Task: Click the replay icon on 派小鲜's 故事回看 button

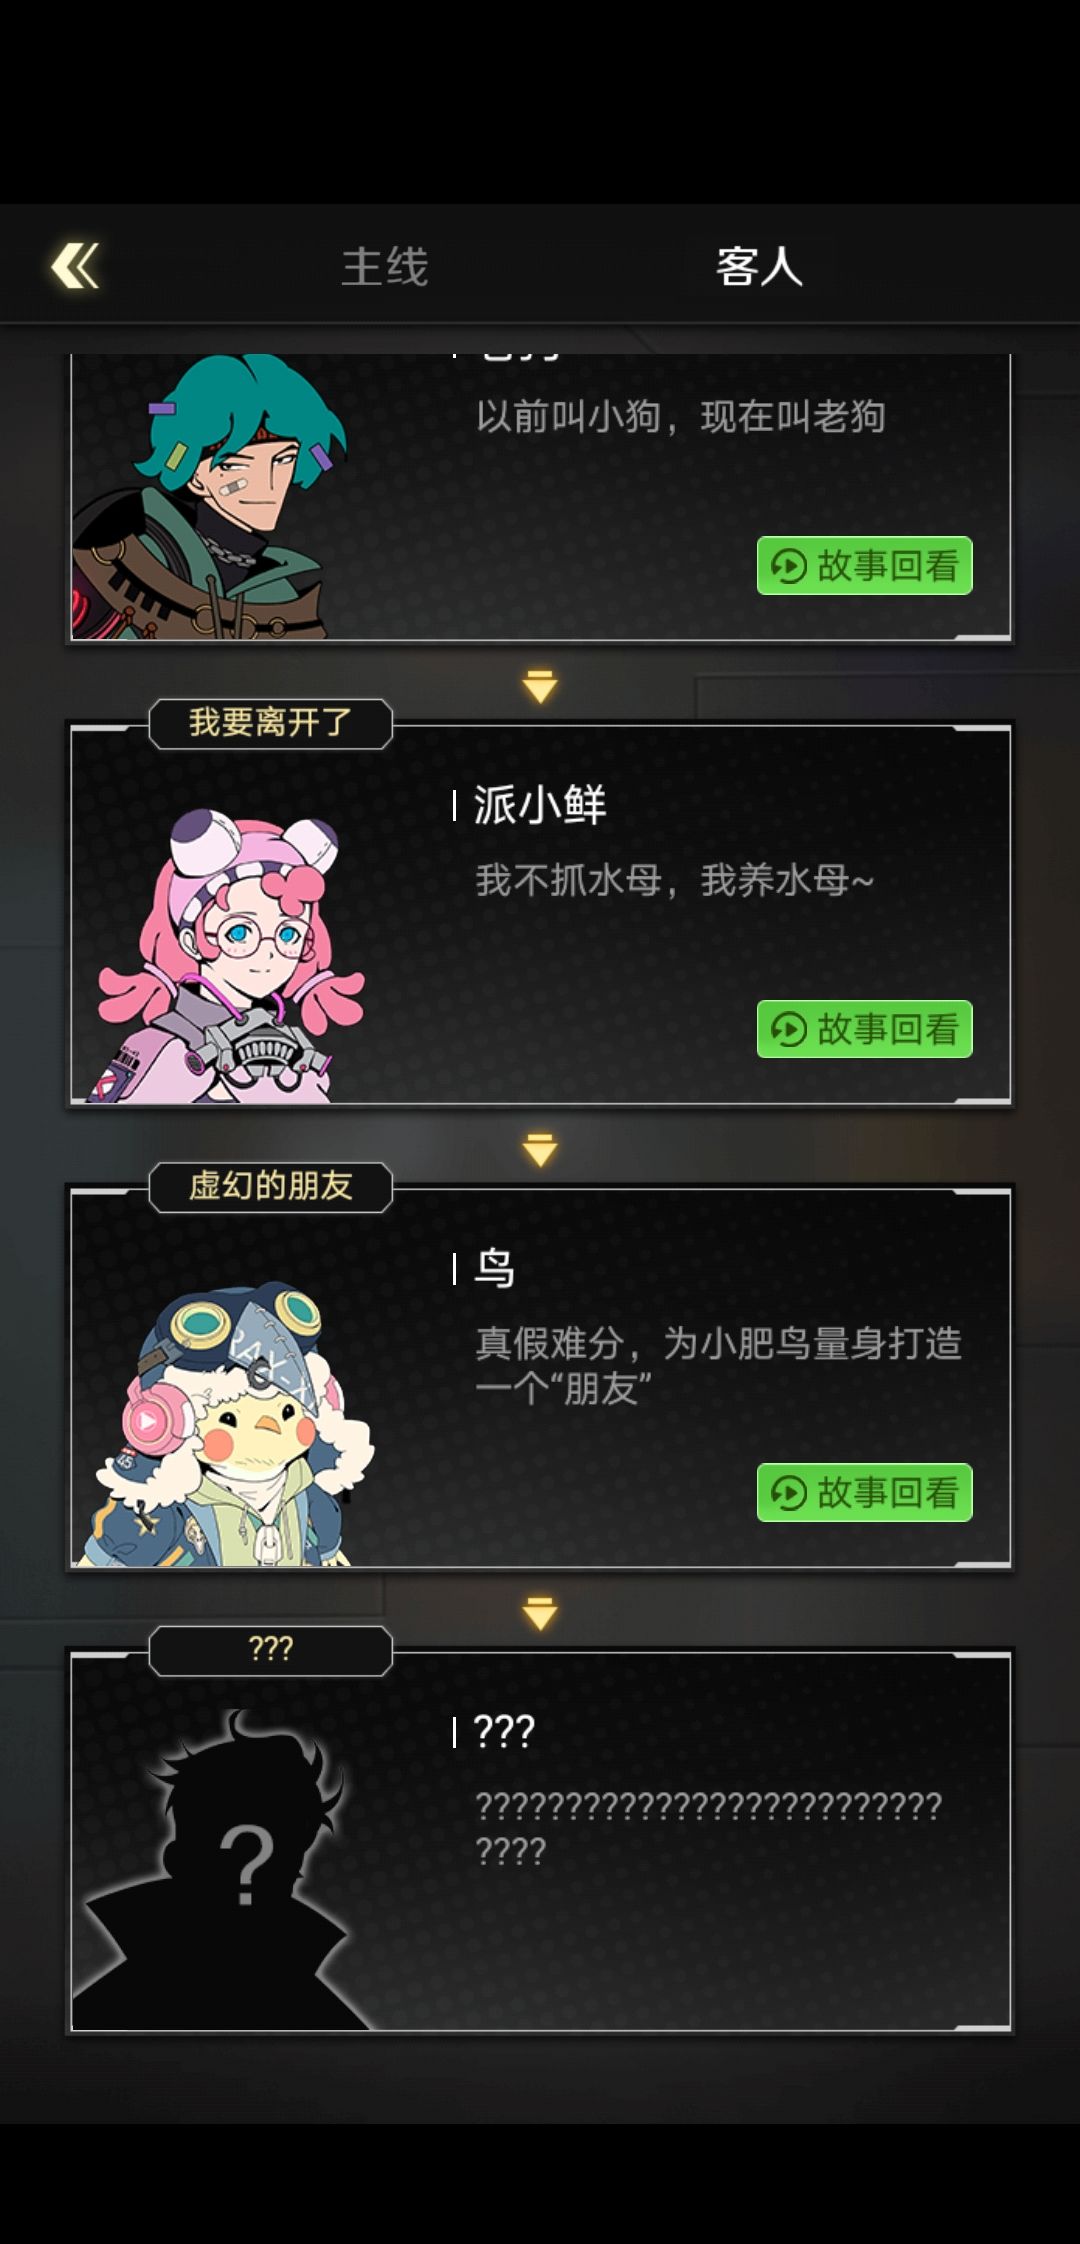Action: 789,1029
